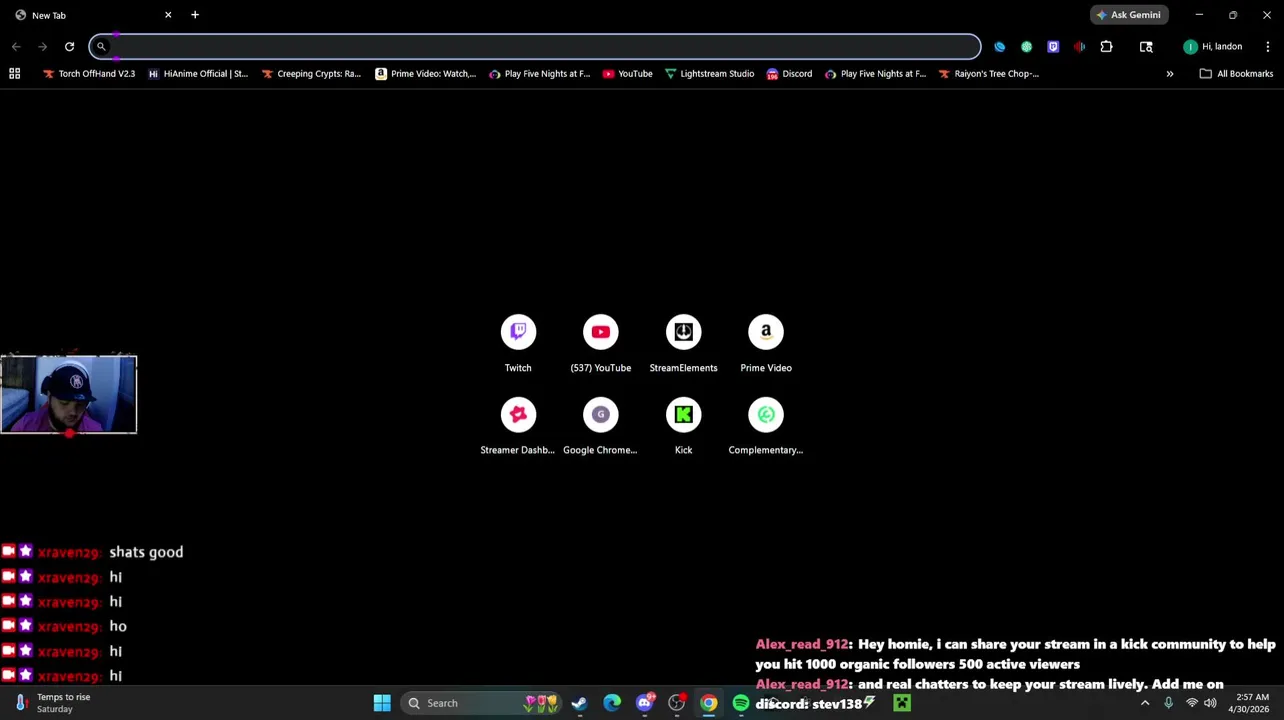Open the first Play Five Nights bookmark

[x=539, y=73]
